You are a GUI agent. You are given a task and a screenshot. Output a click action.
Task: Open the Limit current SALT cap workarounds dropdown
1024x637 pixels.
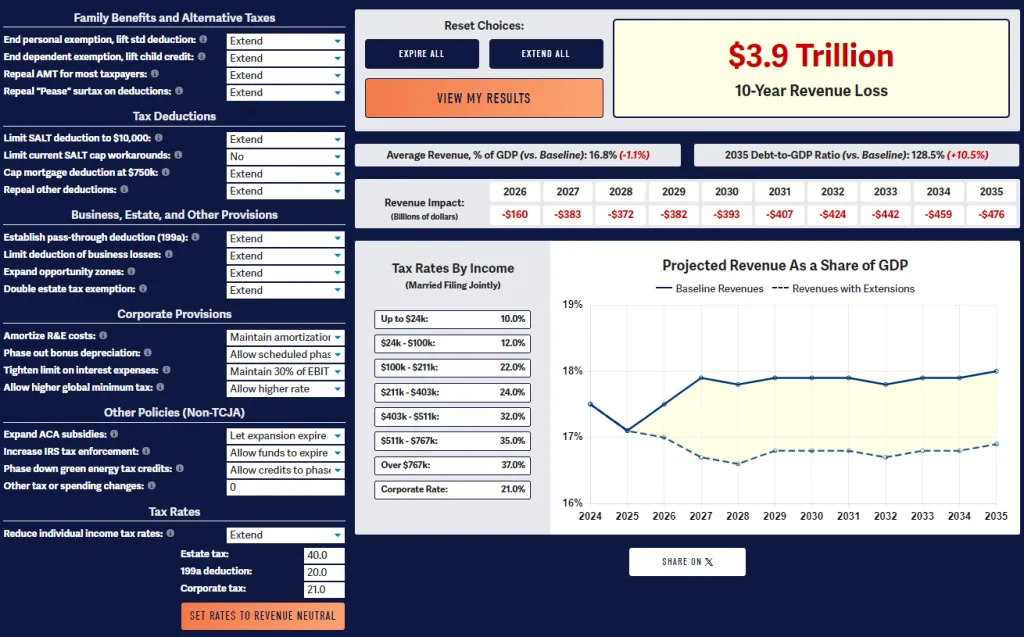coord(285,157)
